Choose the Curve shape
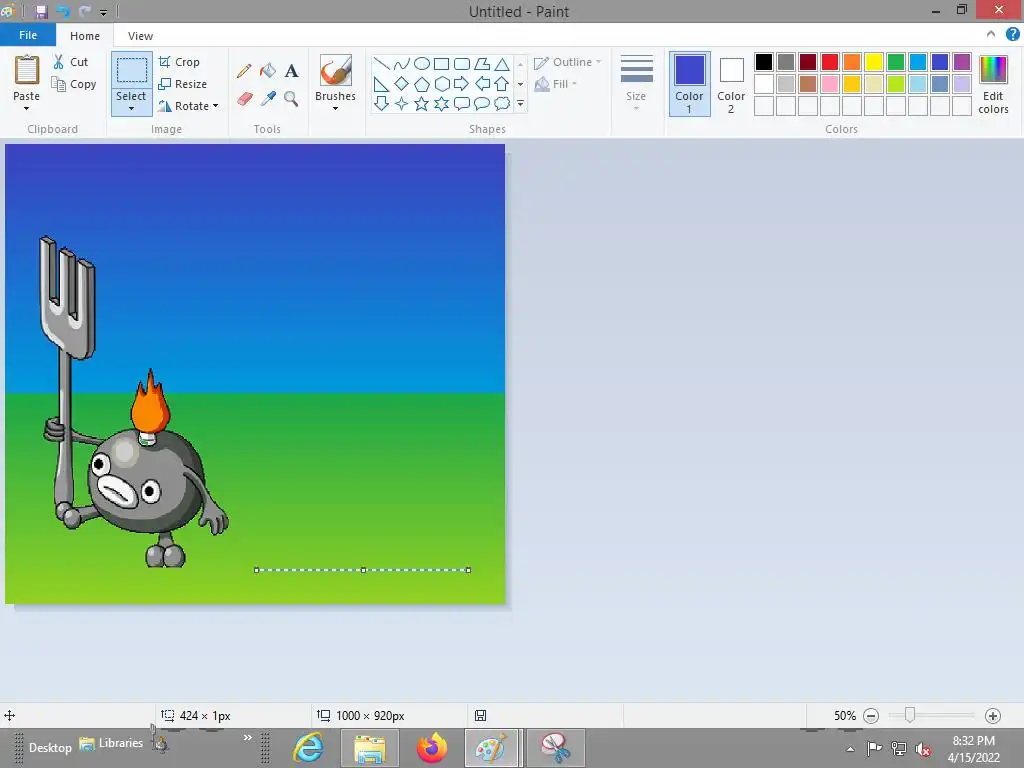The image size is (1024, 768). click(402, 64)
